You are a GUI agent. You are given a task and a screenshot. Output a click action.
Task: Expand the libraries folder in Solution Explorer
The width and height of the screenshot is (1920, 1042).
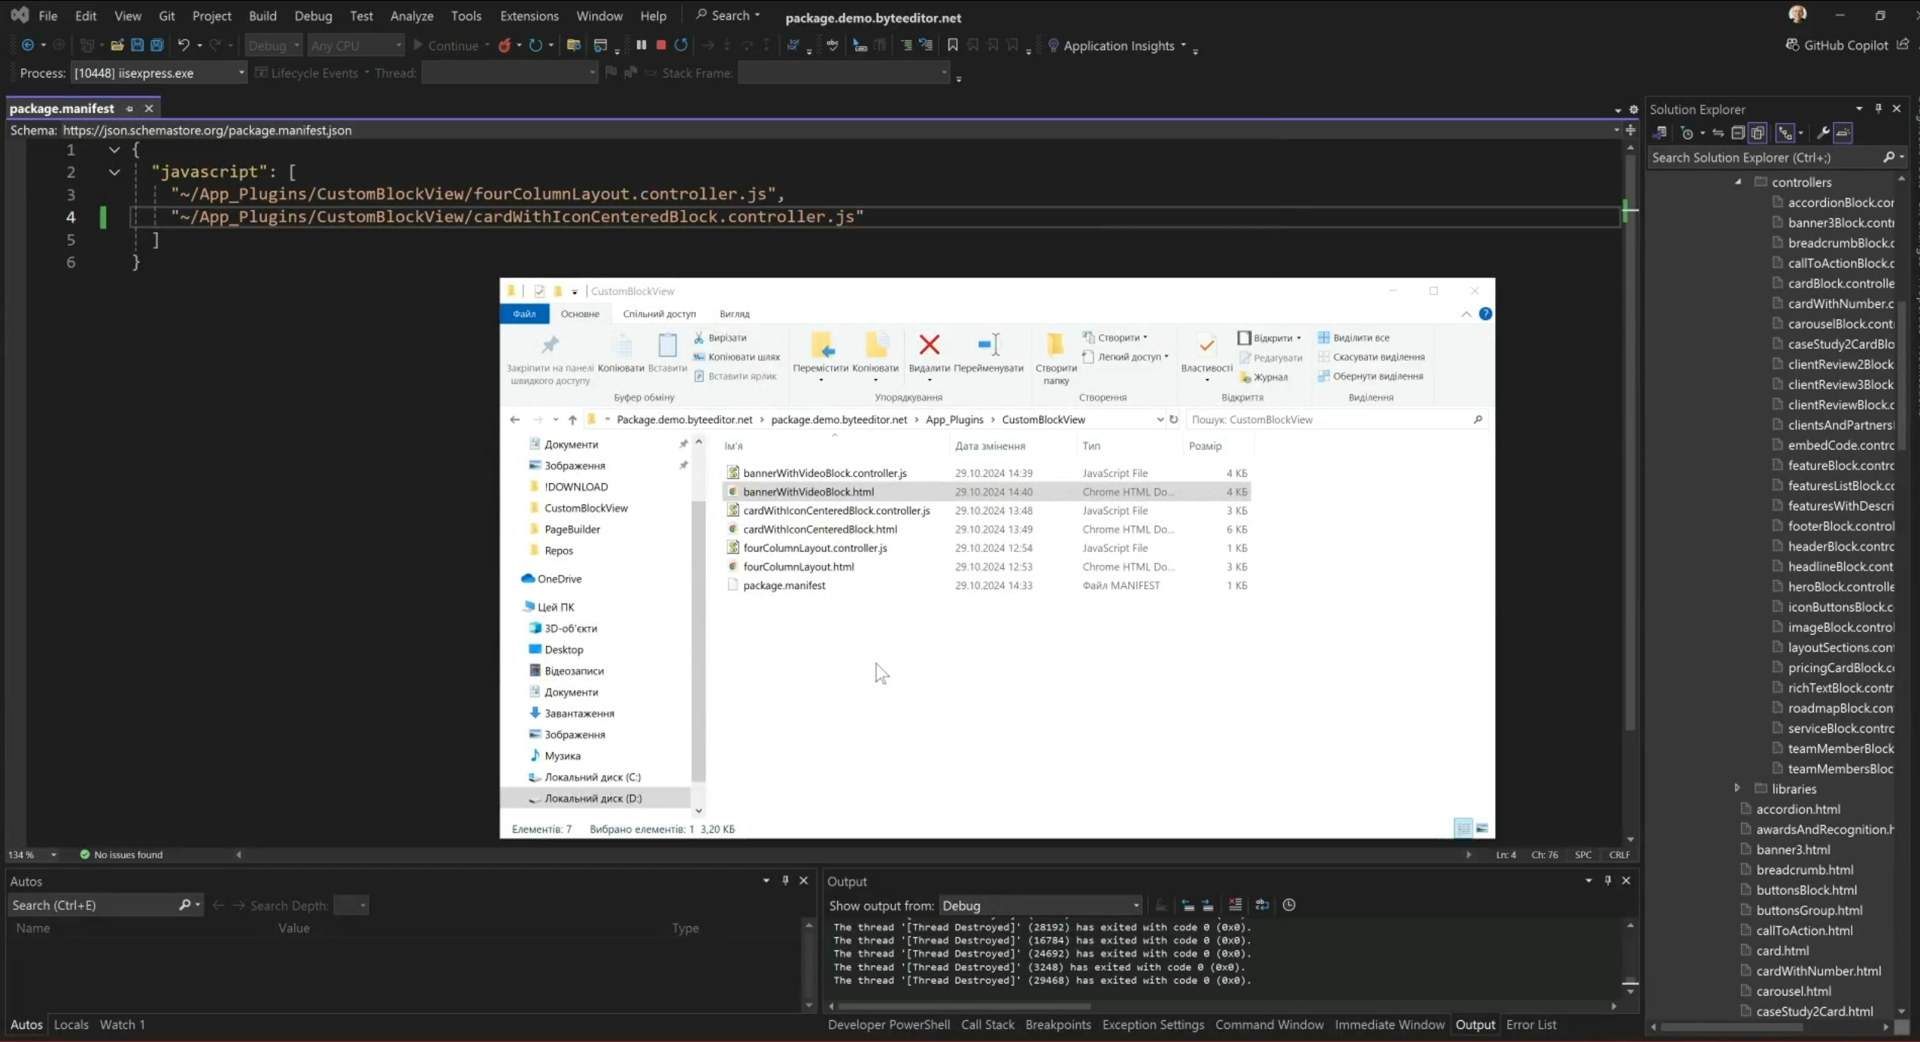click(x=1737, y=789)
